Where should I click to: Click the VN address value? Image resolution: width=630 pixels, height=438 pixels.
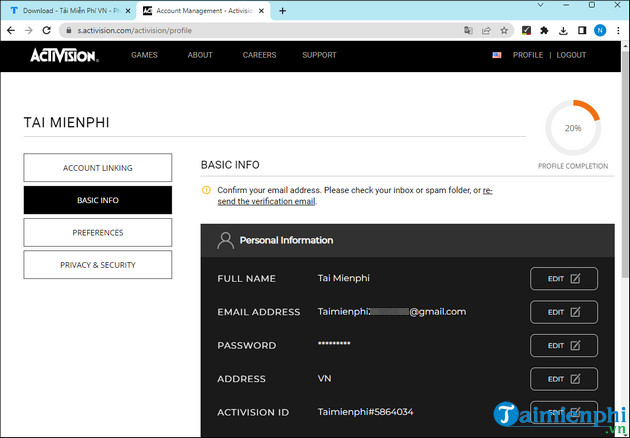point(325,379)
